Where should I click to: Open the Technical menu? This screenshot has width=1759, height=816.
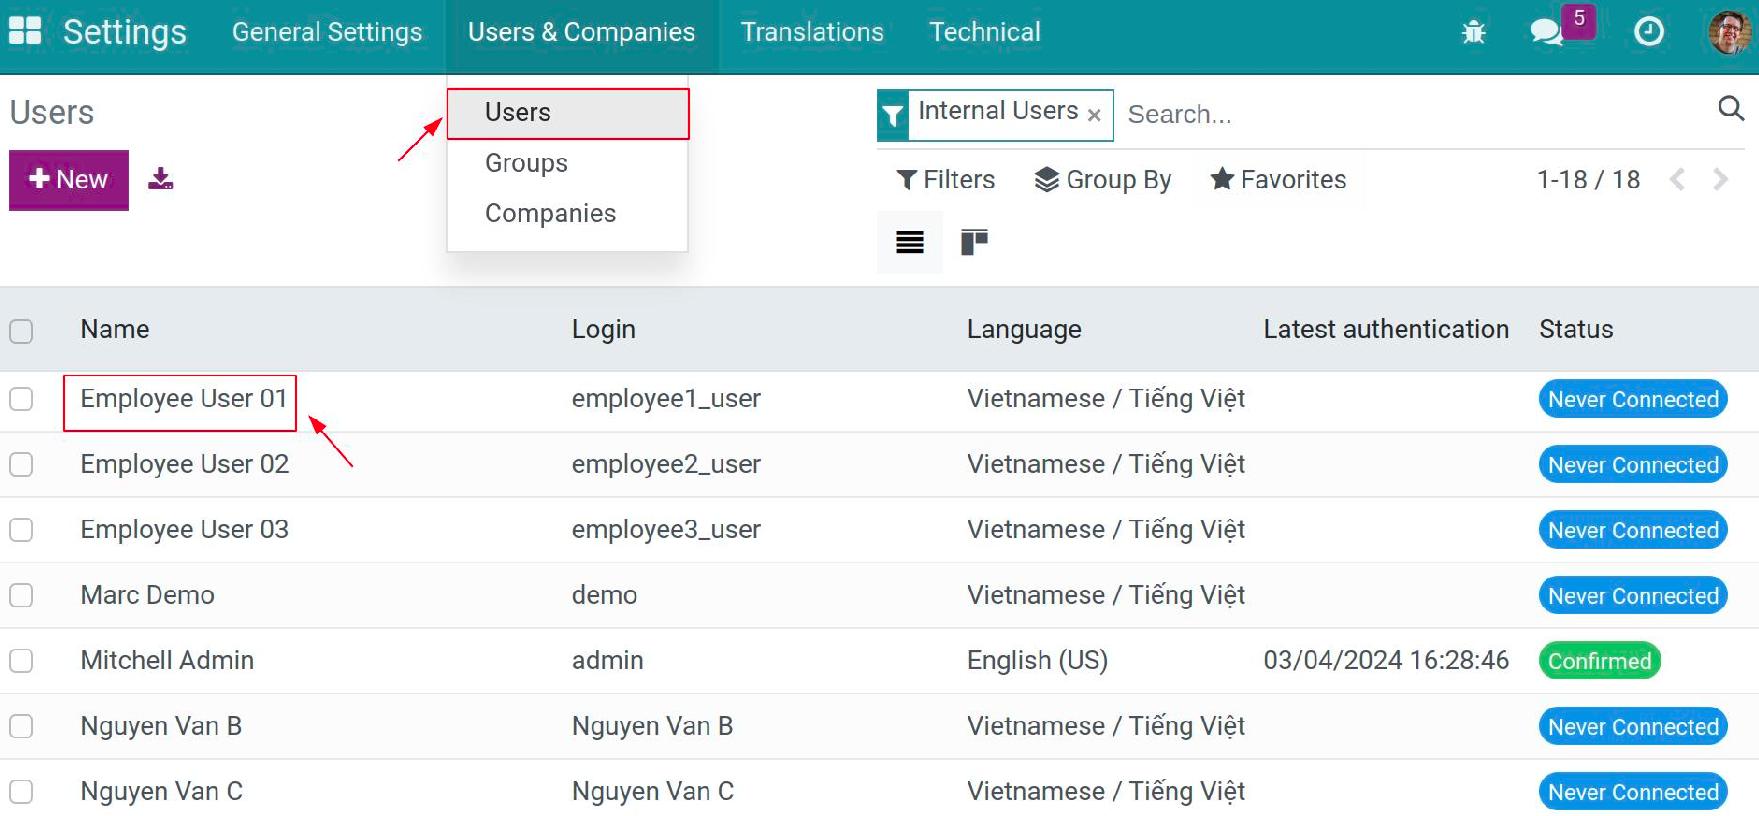click(985, 32)
